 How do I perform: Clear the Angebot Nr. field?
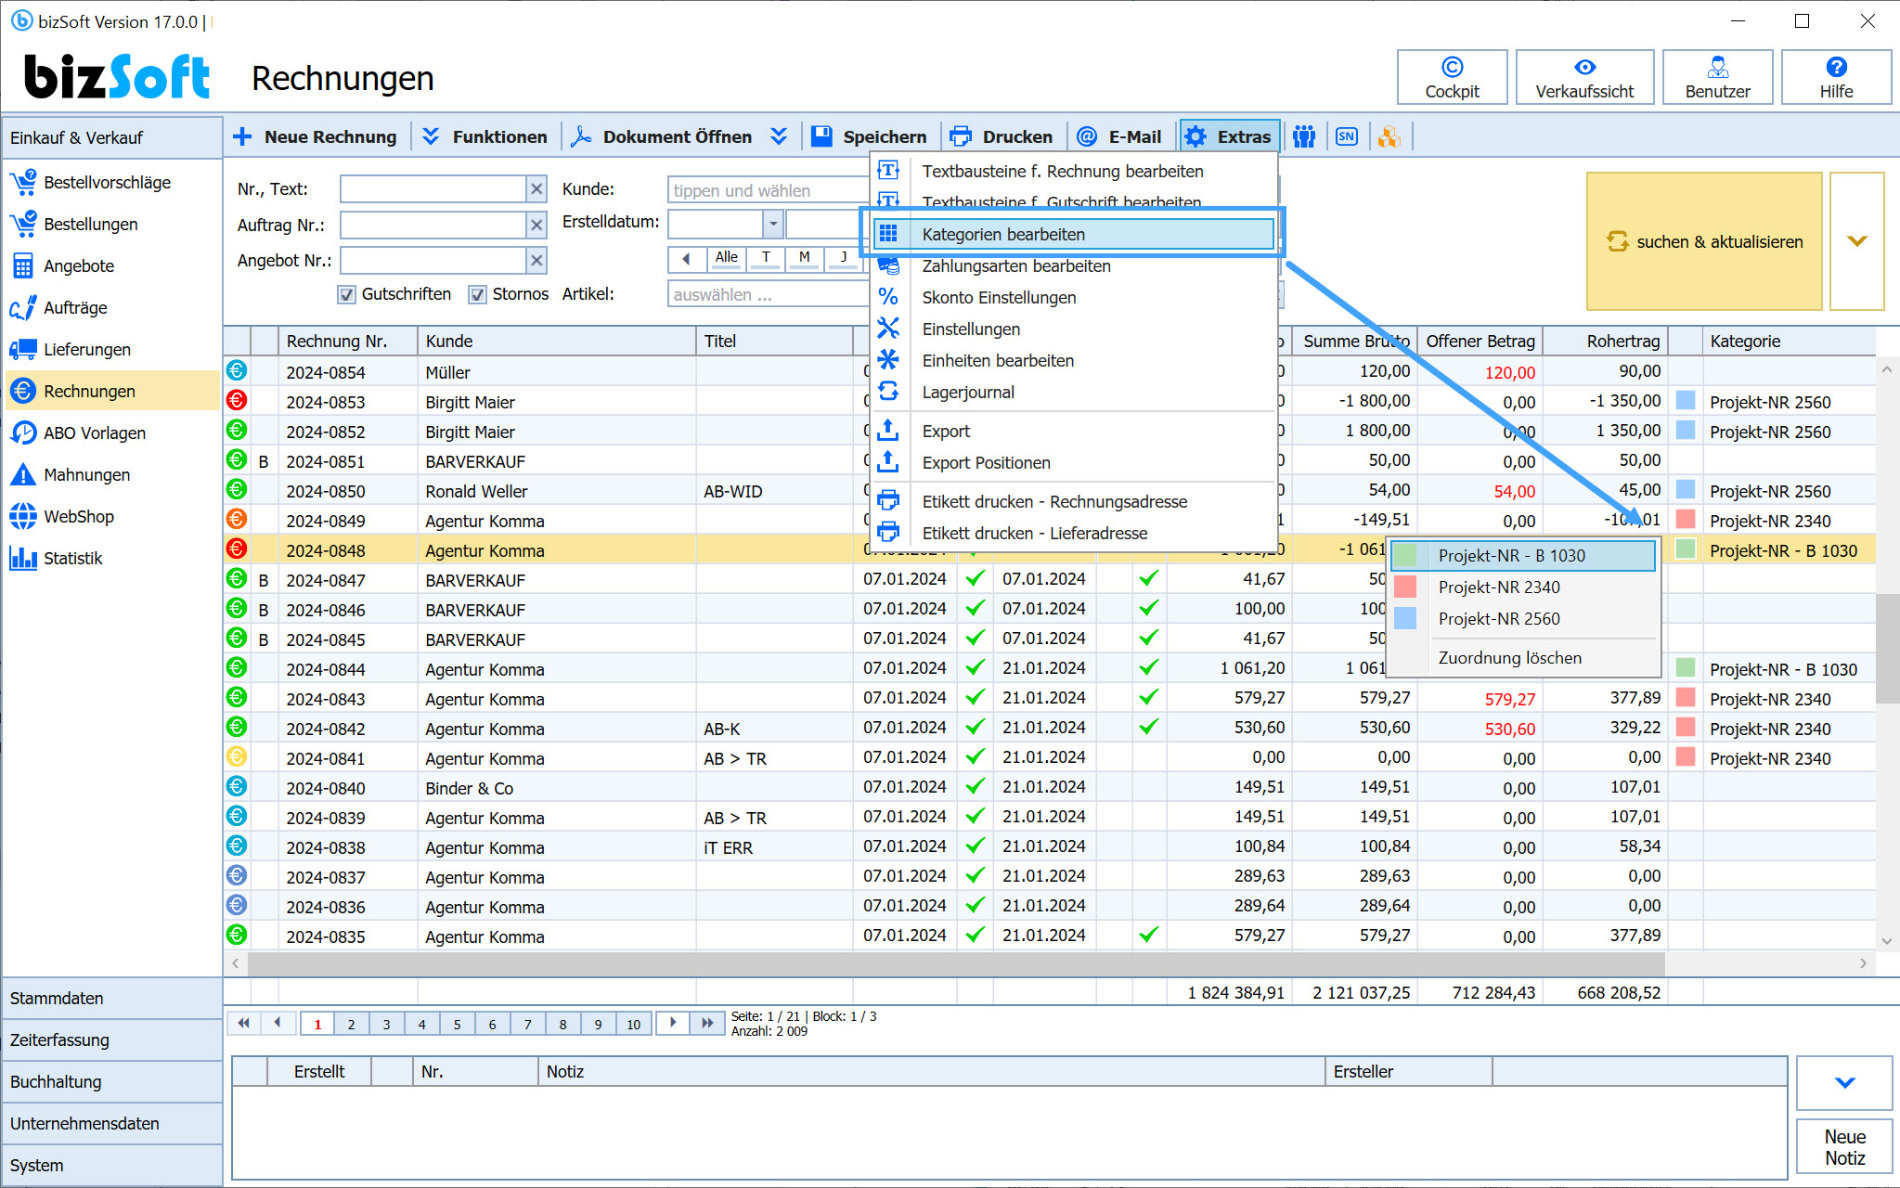pyautogui.click(x=537, y=261)
